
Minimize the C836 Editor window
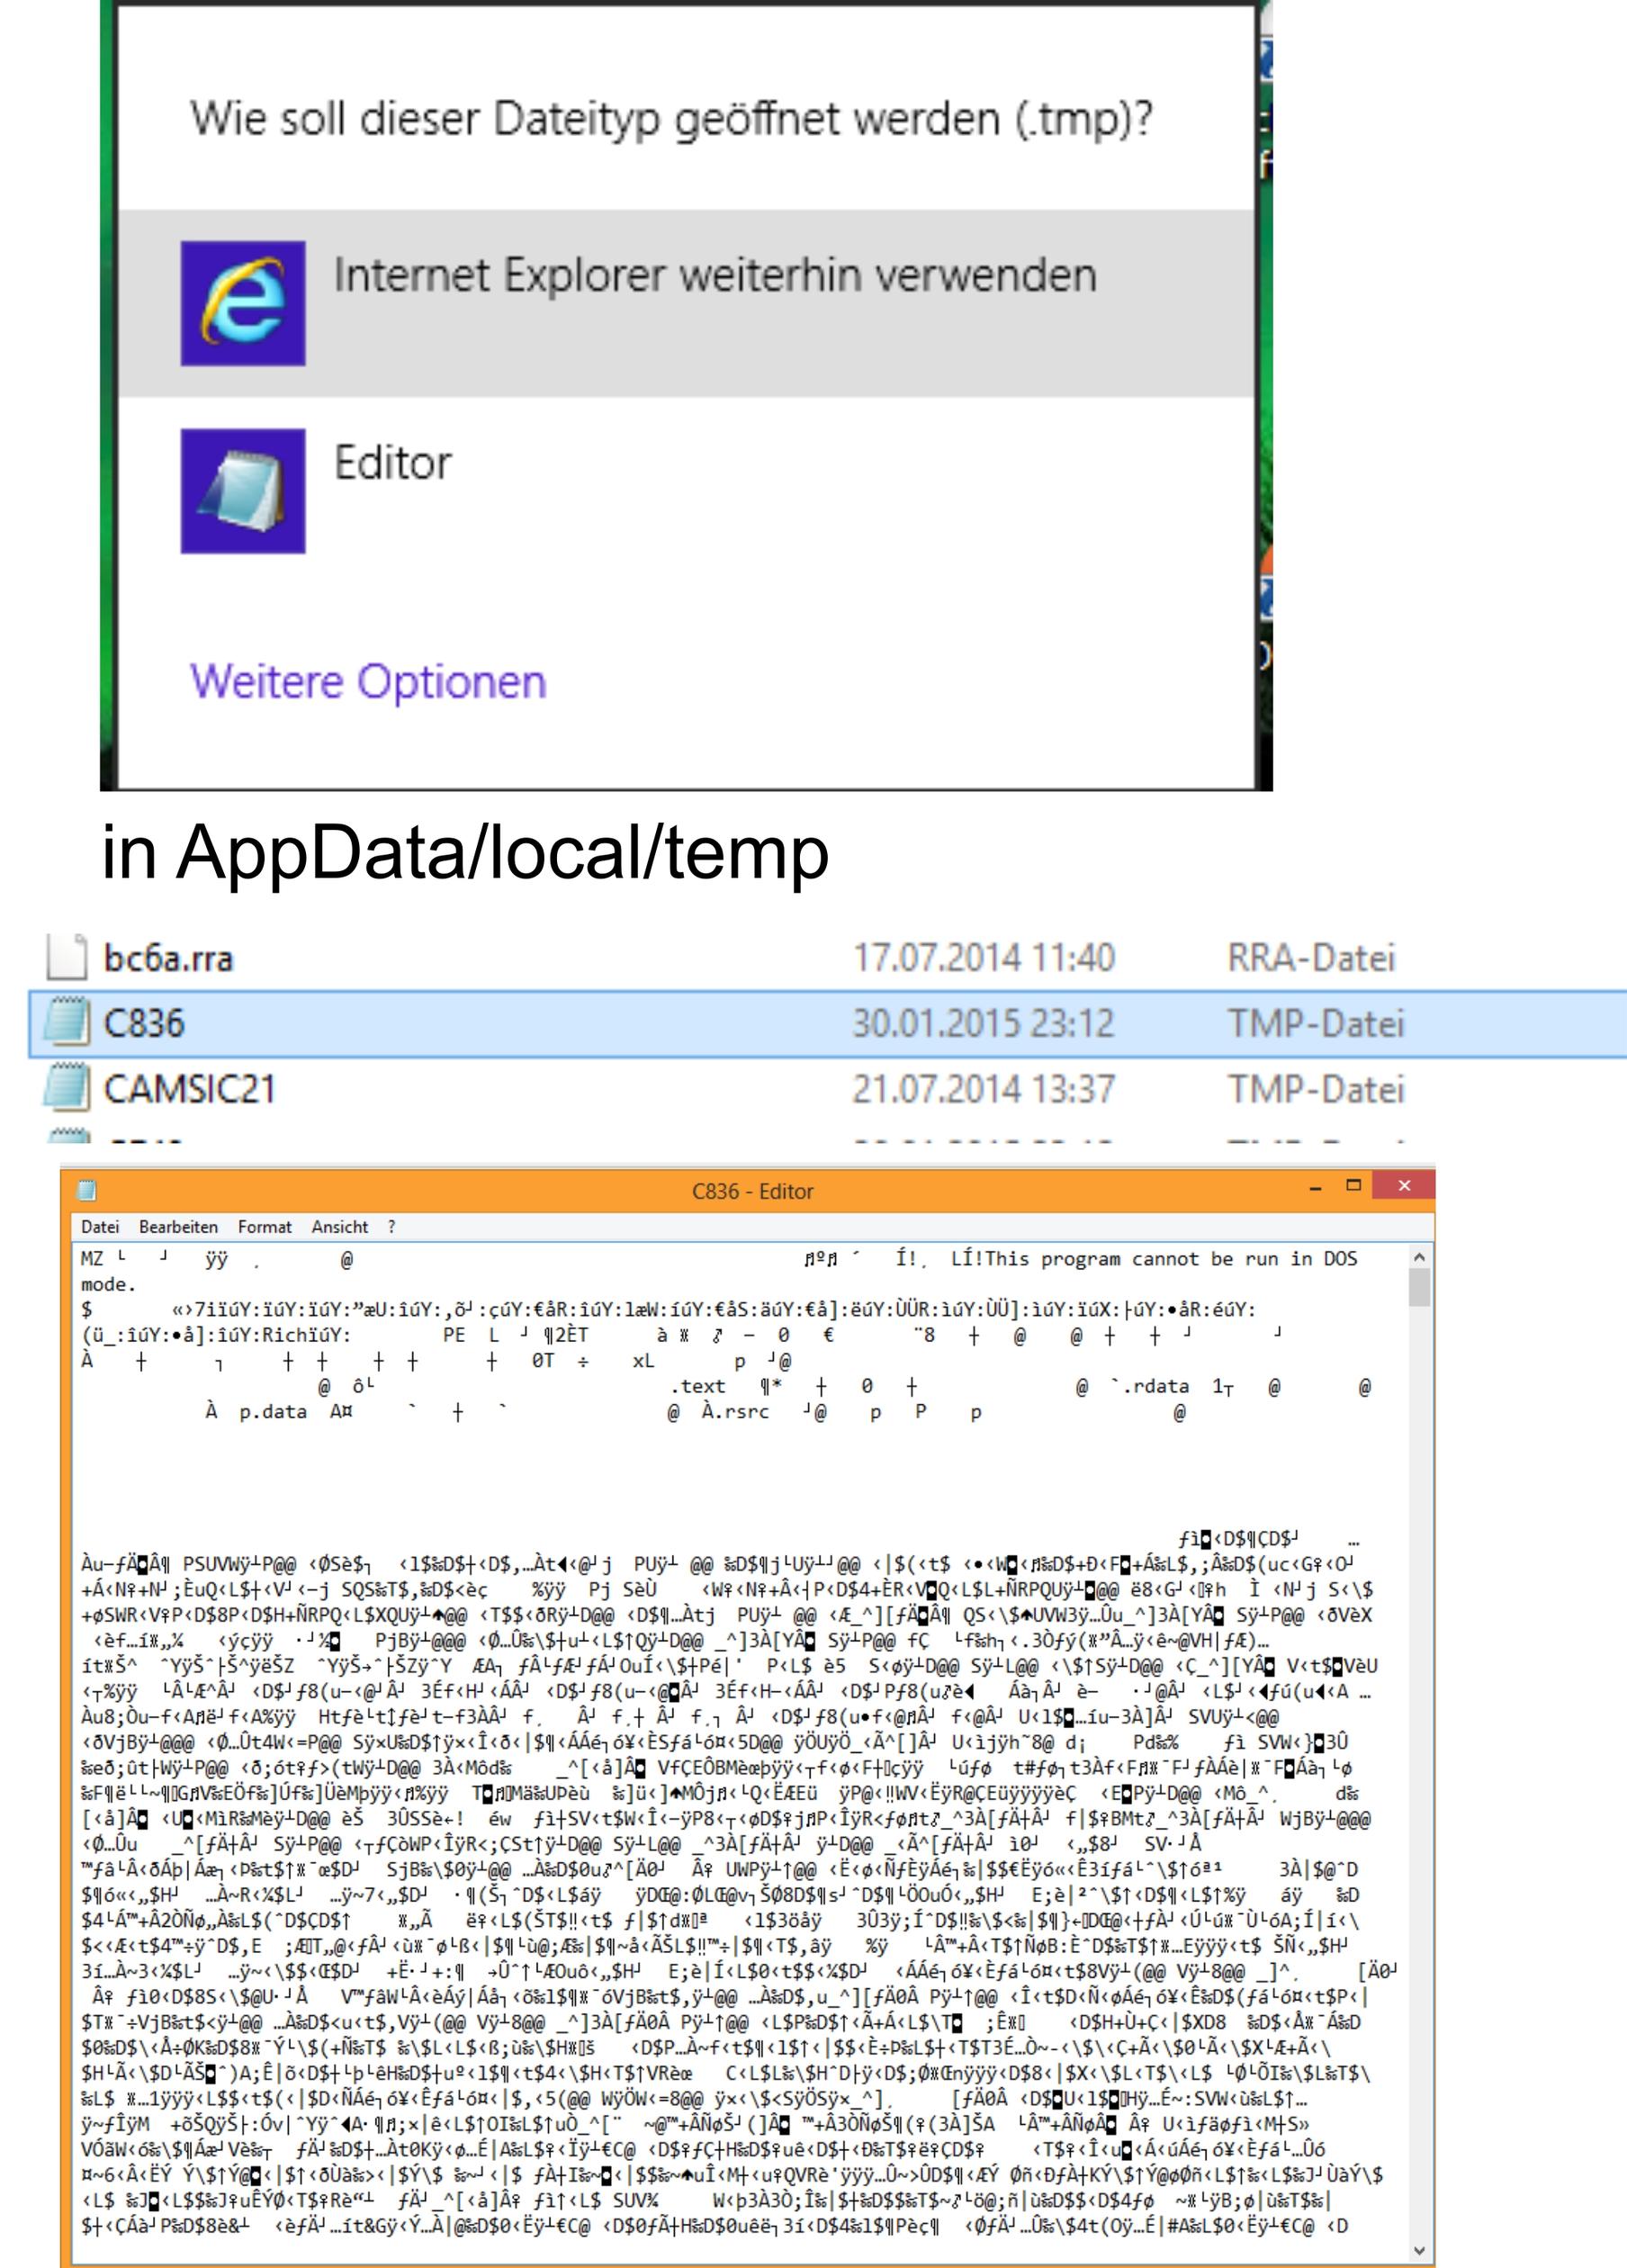[x=1316, y=1187]
